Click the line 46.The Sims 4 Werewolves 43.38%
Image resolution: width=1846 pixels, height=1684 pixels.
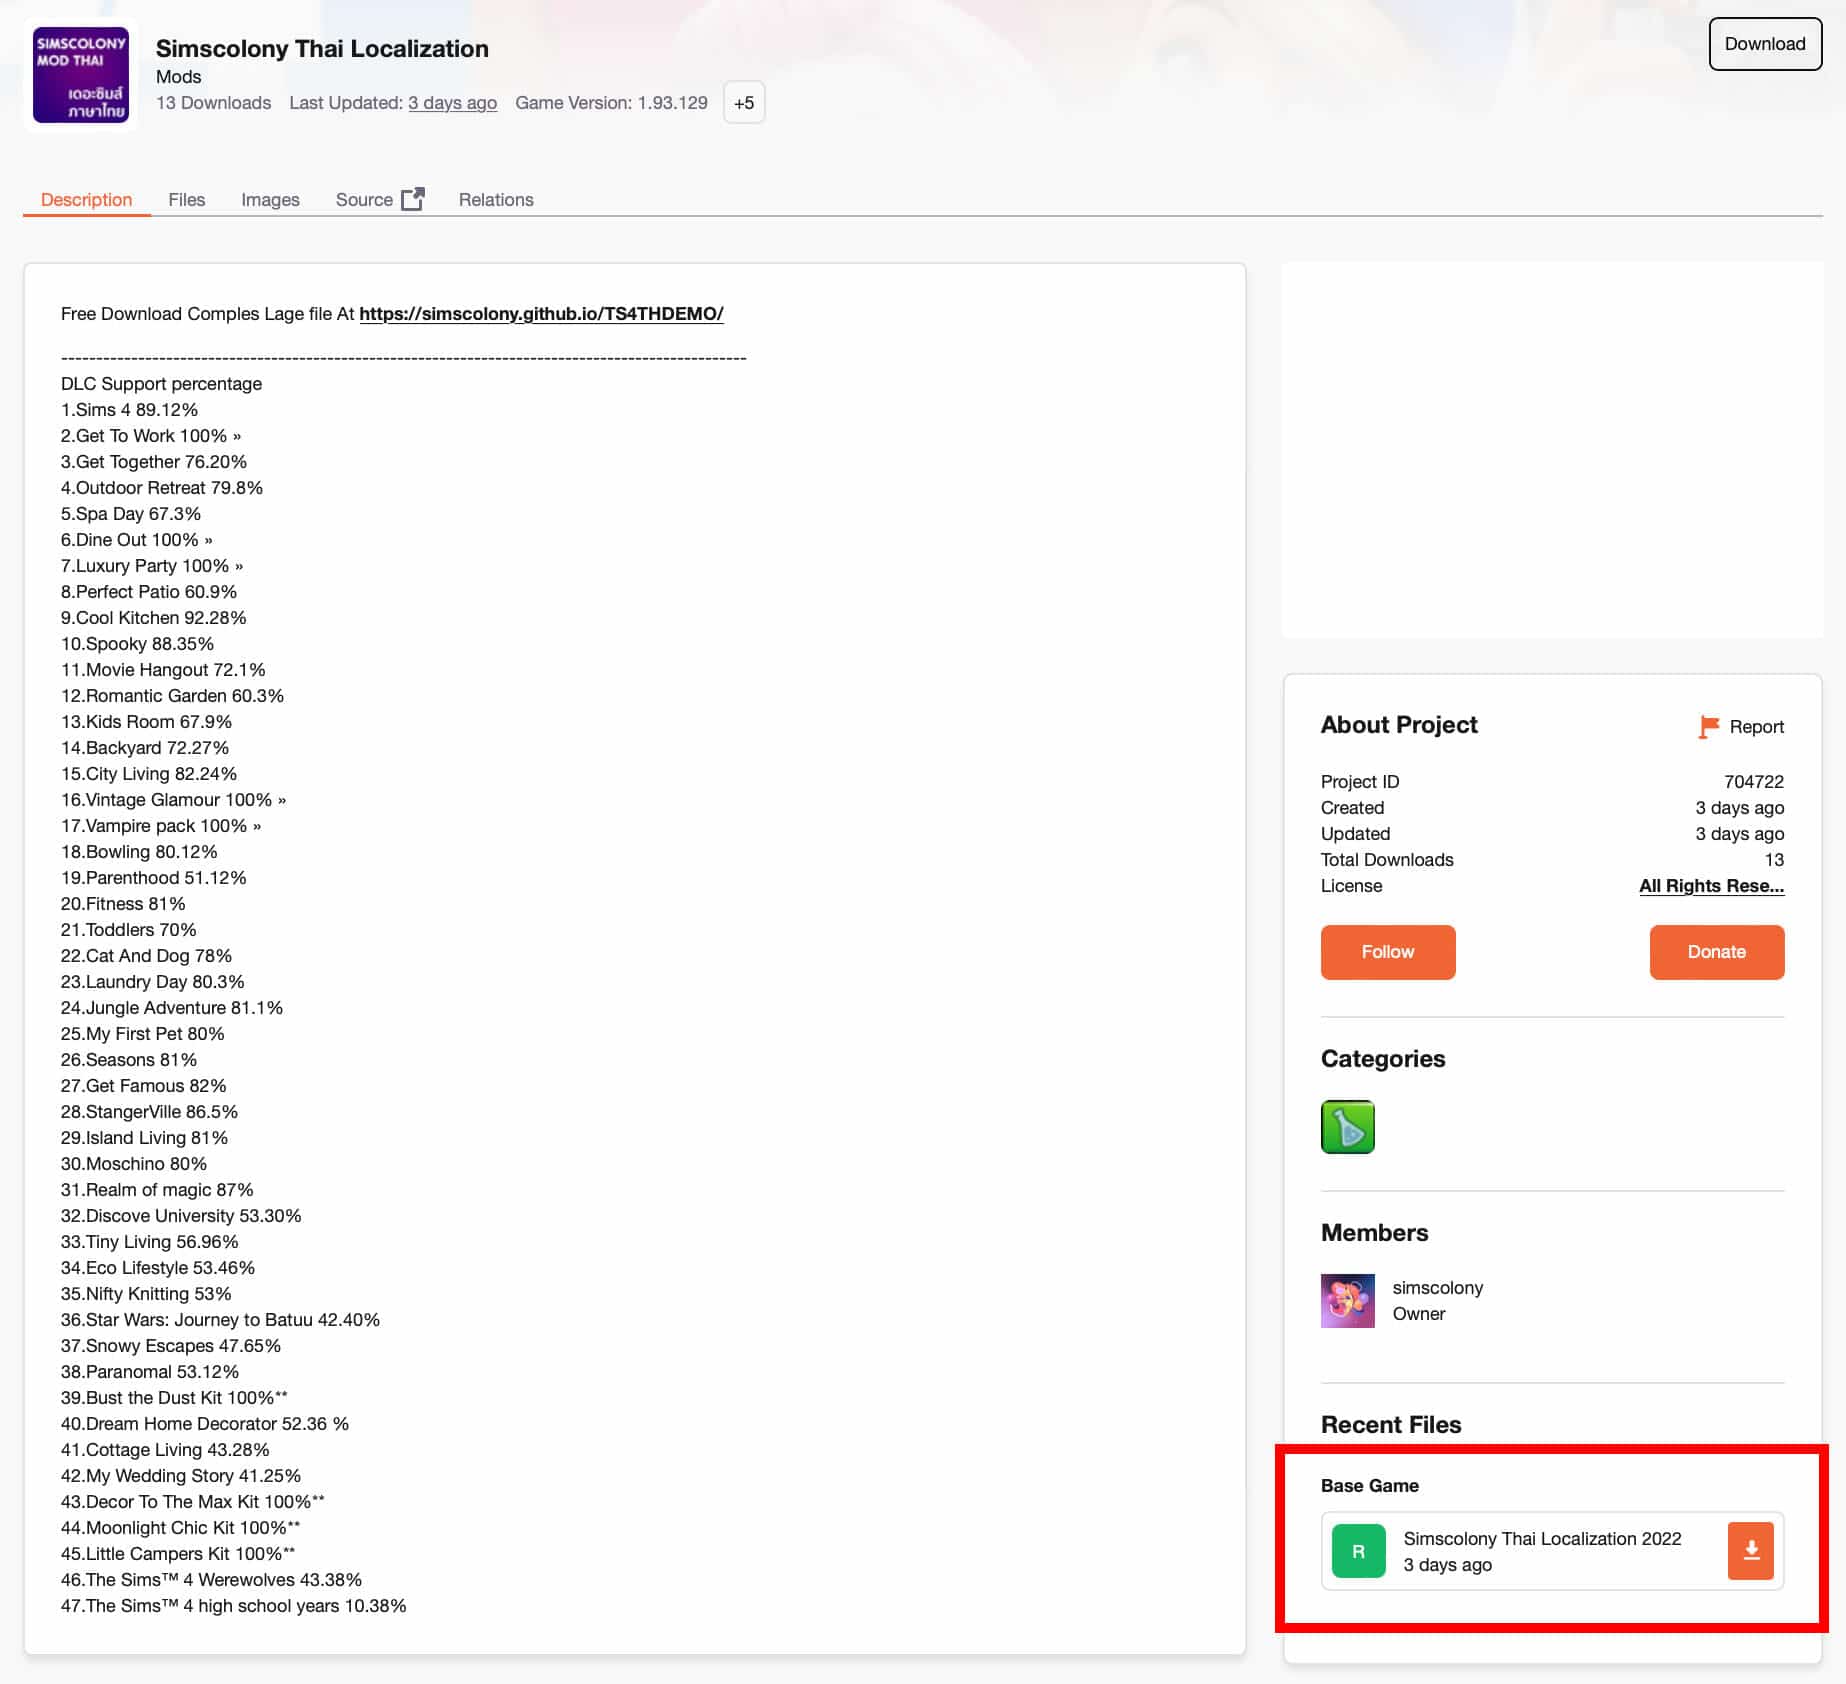point(211,1580)
